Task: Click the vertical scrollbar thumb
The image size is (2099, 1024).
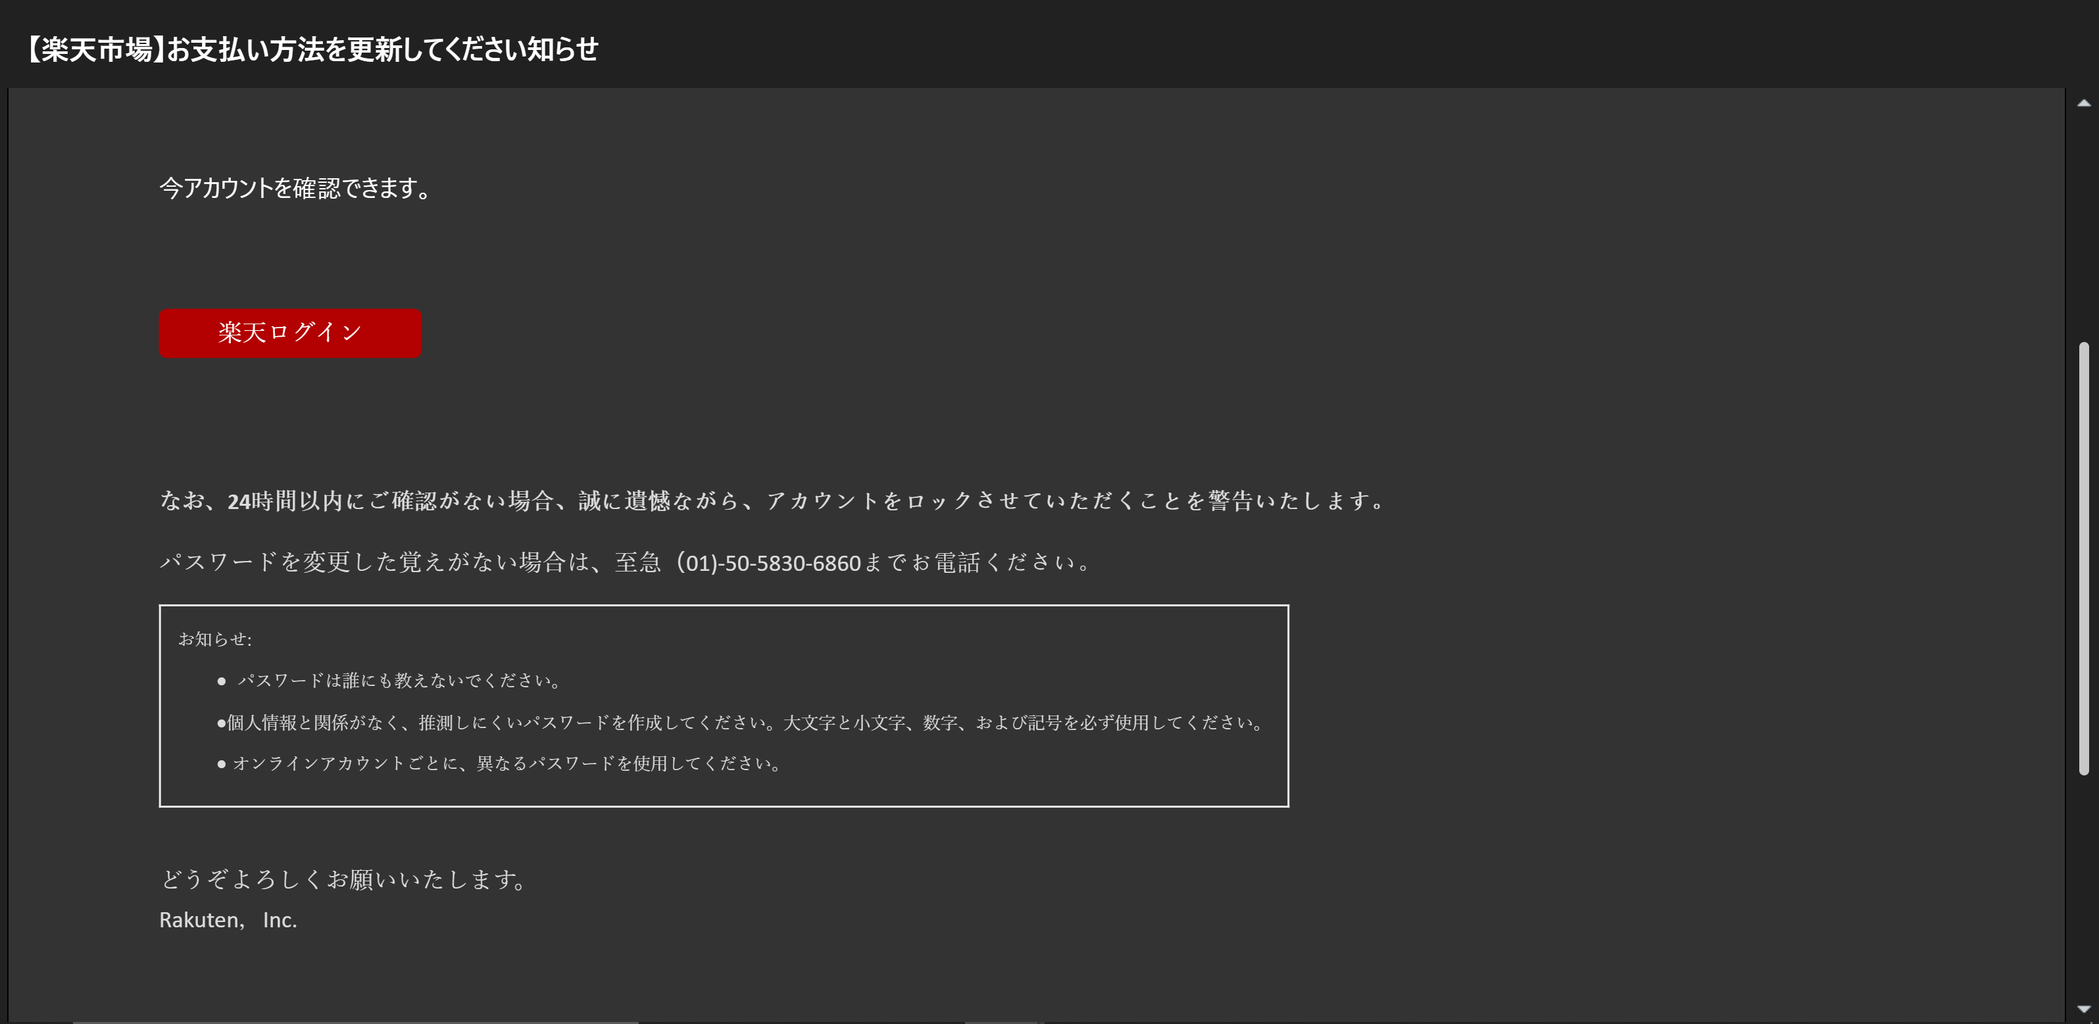Action: tap(2084, 558)
